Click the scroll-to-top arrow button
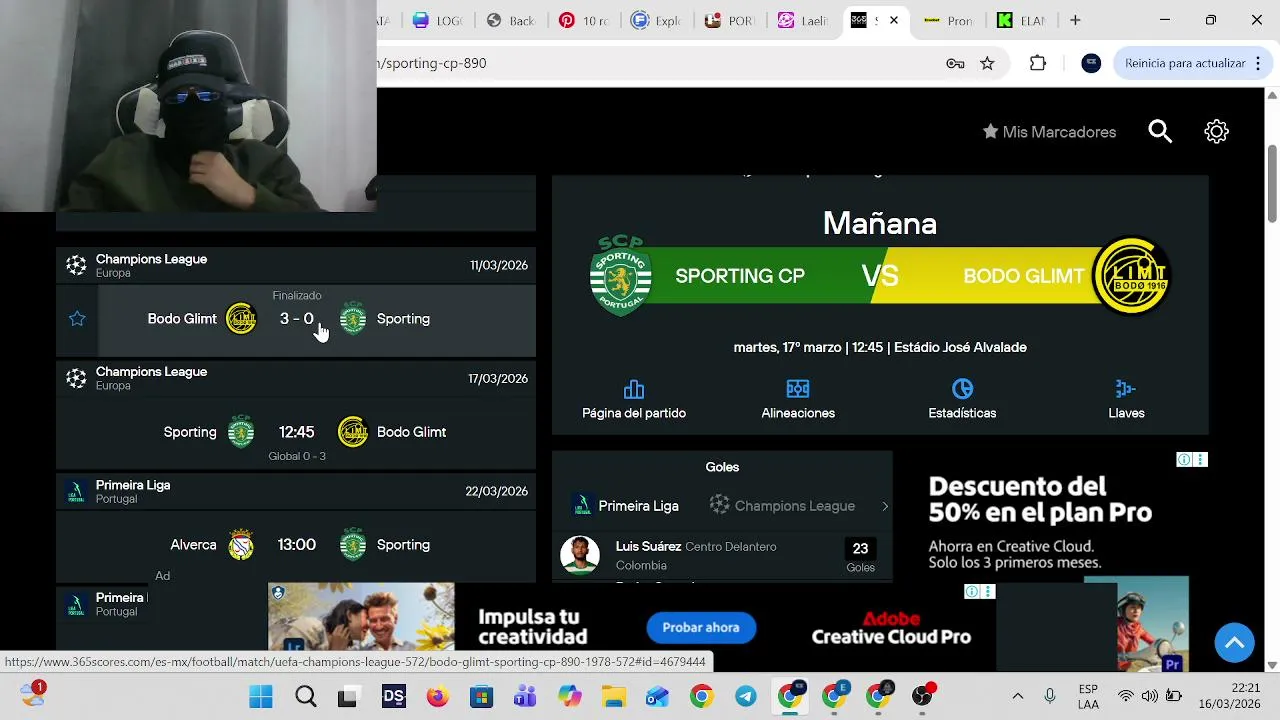This screenshot has width=1280, height=720. (x=1234, y=643)
